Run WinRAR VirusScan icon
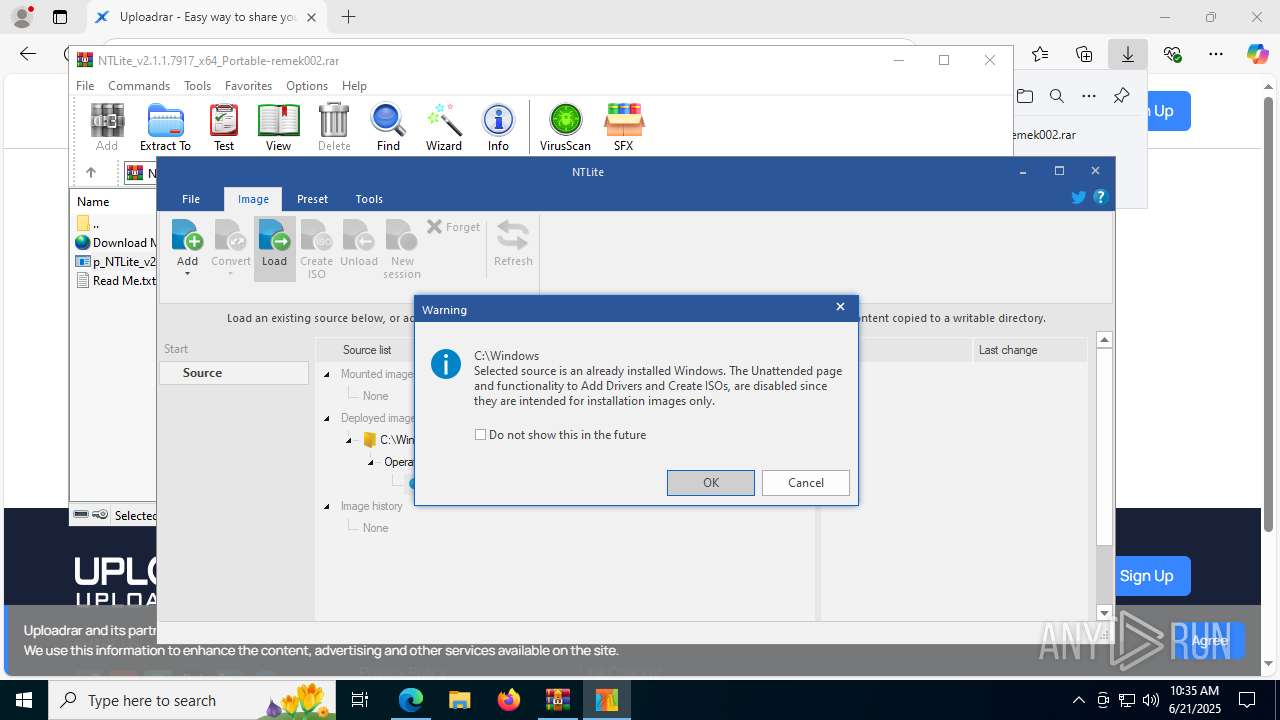Viewport: 1280px width, 720px height. tap(565, 127)
